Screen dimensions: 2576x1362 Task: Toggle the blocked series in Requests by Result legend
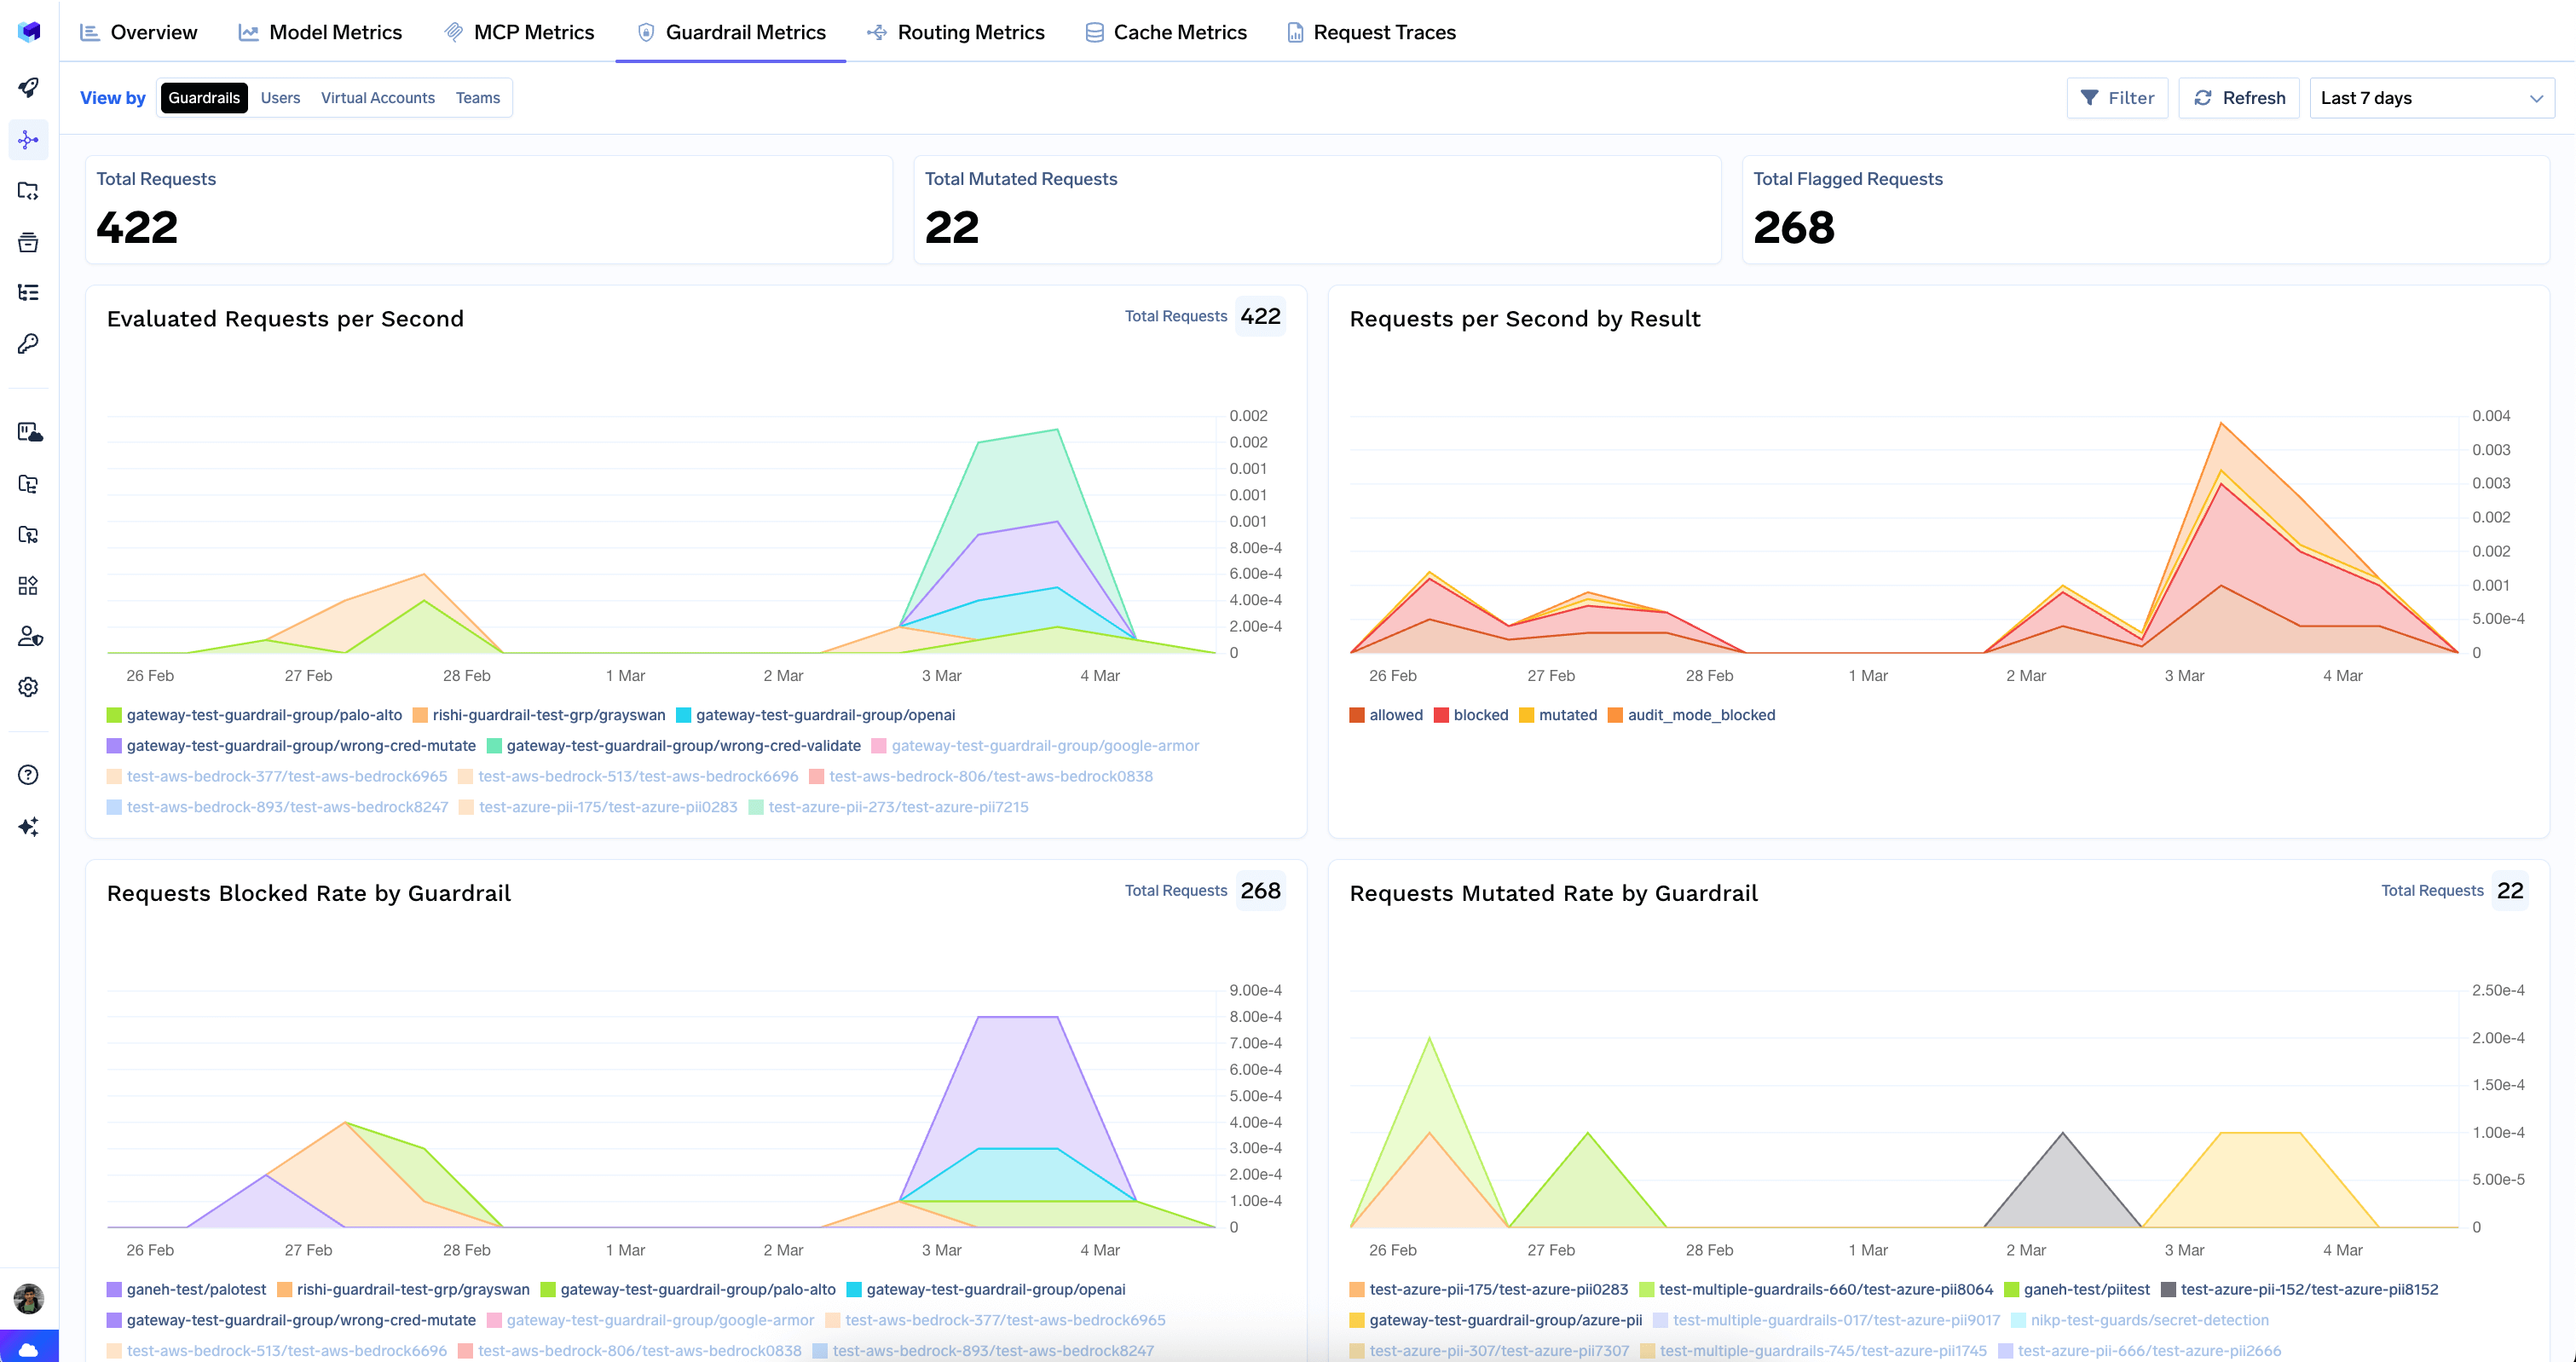[1472, 714]
